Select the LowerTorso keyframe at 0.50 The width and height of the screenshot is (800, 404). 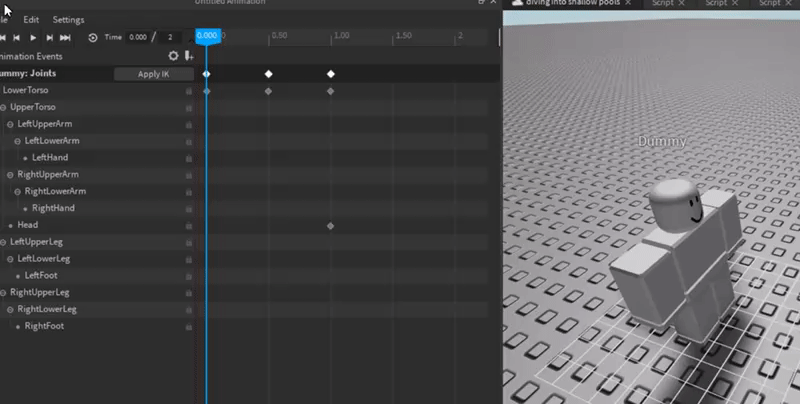pos(268,91)
